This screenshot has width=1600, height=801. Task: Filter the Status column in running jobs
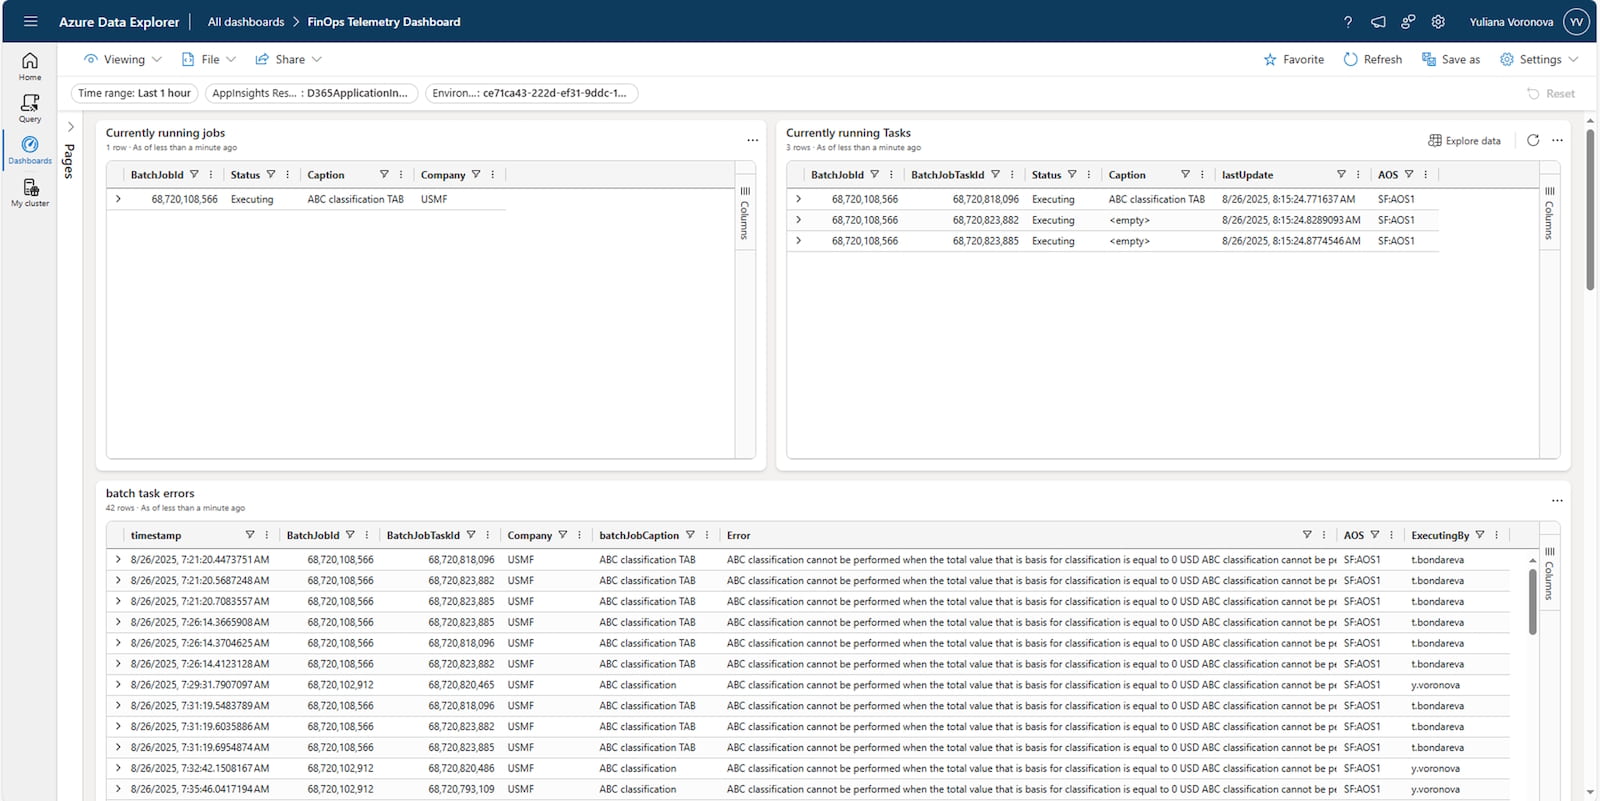click(x=271, y=174)
